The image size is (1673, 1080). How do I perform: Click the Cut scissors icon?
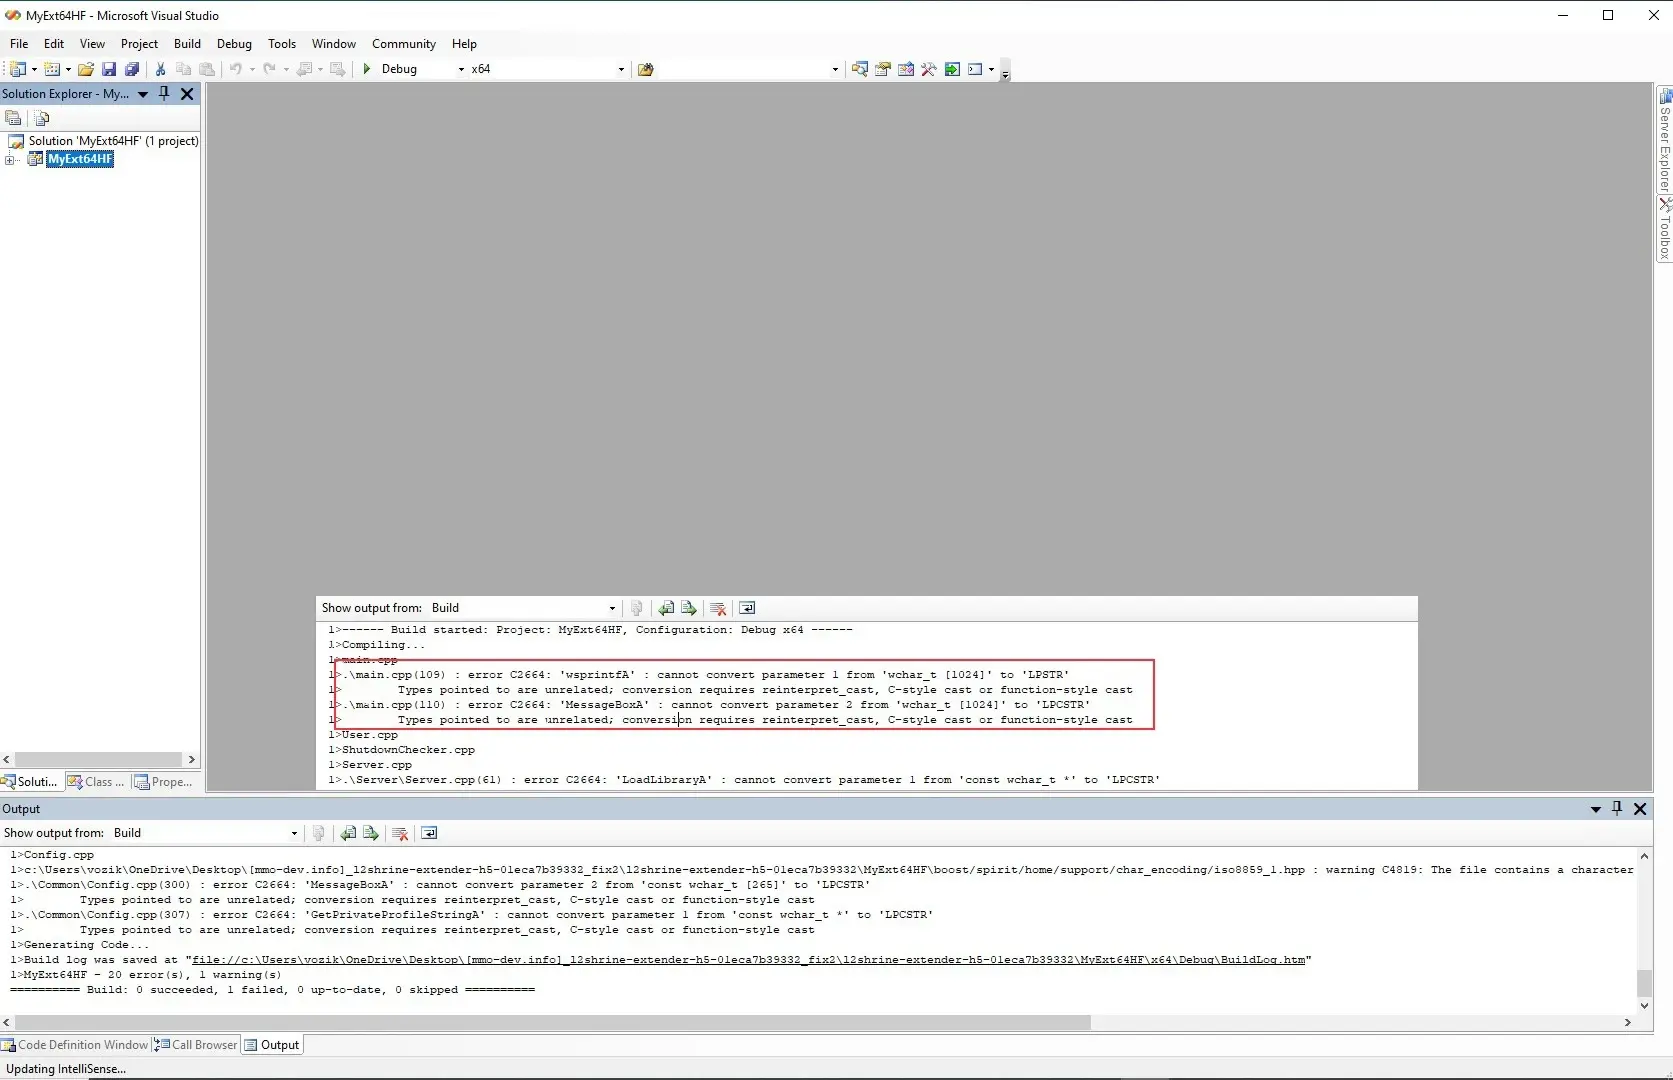click(x=160, y=69)
